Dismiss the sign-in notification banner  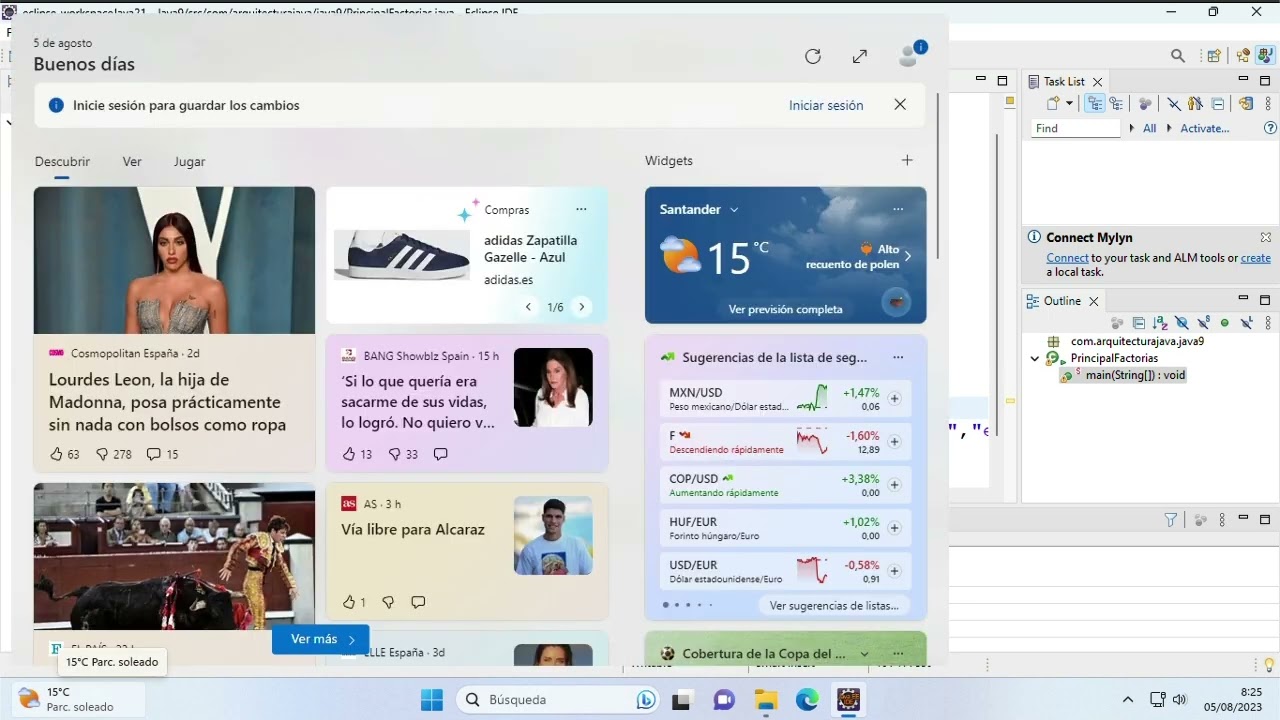point(900,105)
